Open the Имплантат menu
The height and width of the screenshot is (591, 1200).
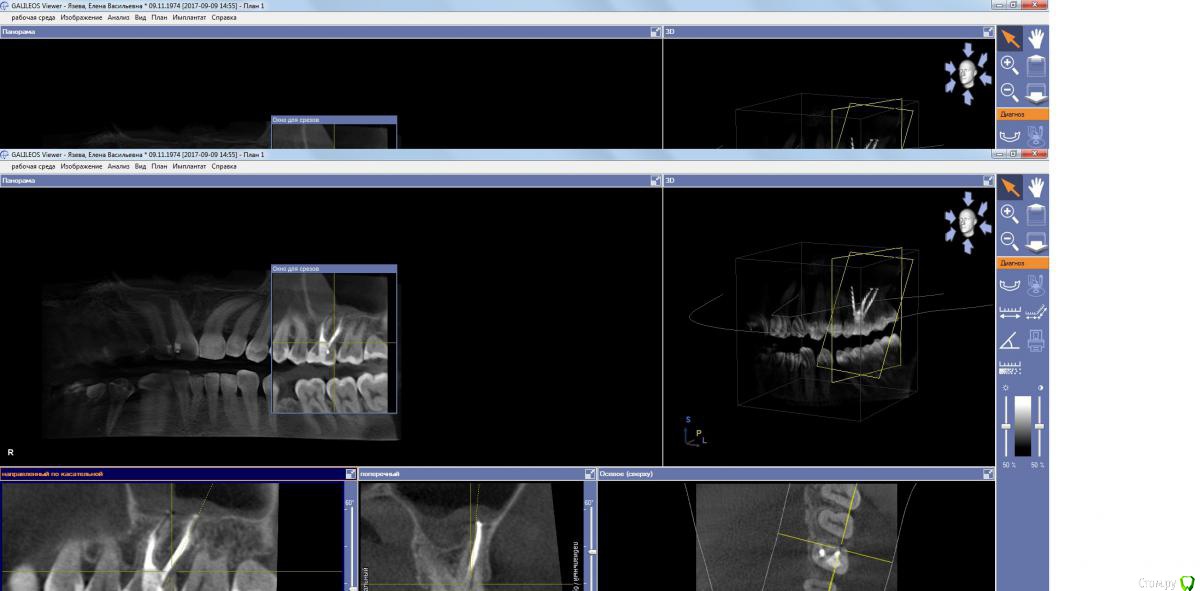point(189,167)
